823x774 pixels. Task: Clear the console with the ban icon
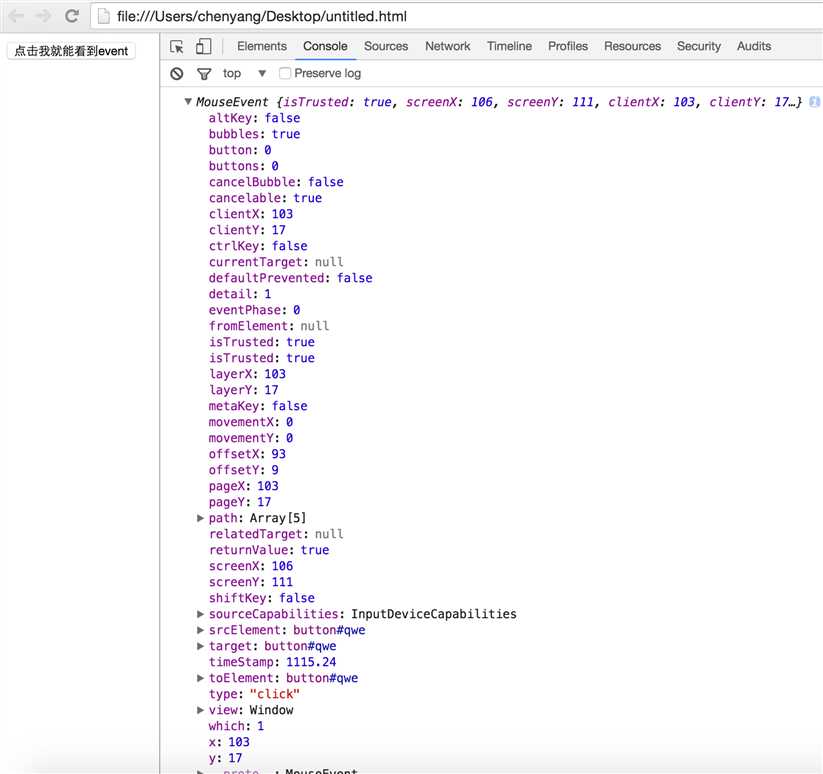(x=177, y=73)
